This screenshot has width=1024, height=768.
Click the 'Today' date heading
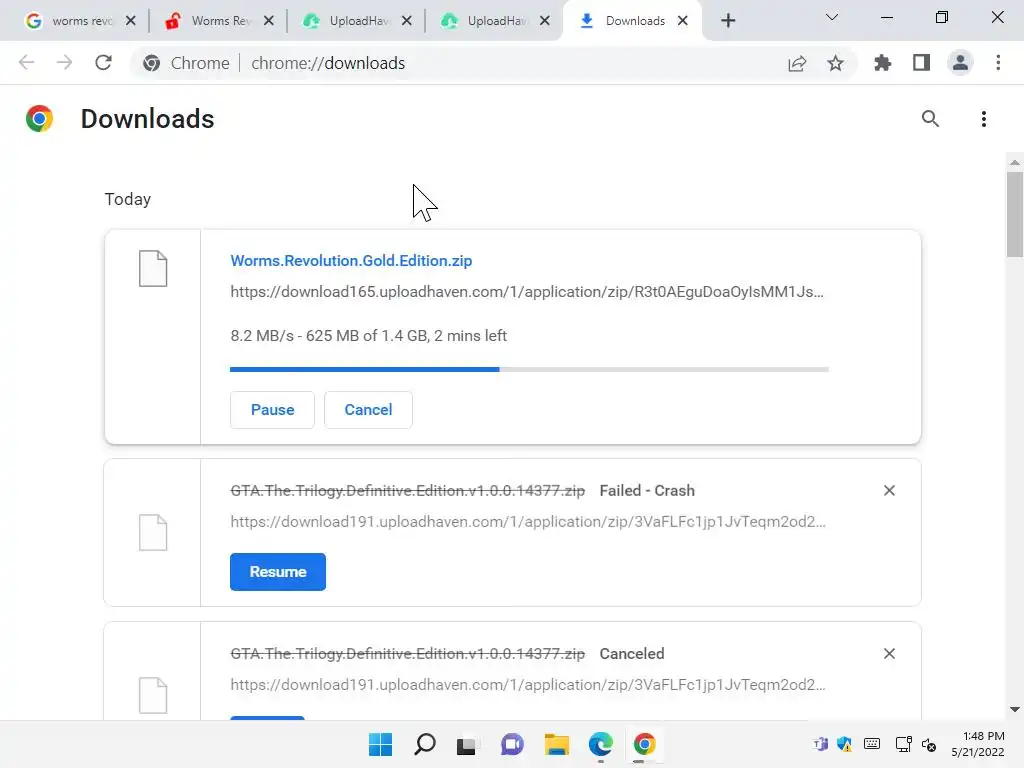128,199
